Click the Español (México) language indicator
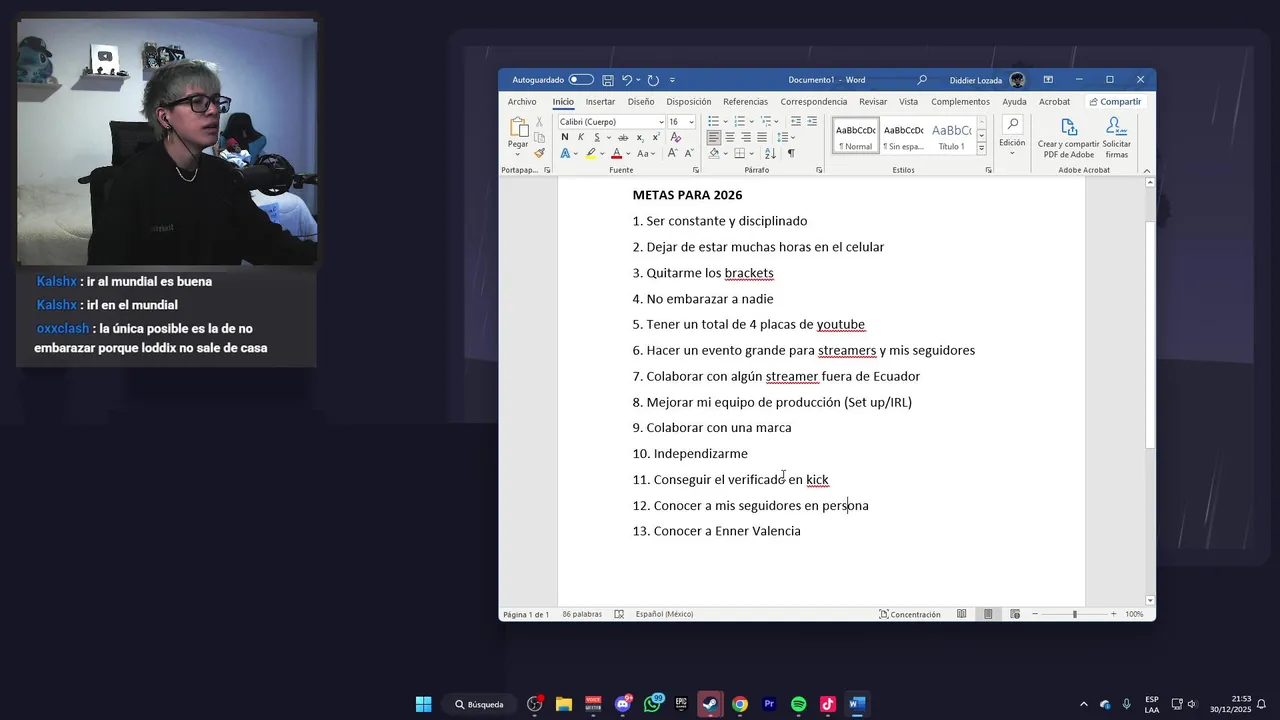 664,614
